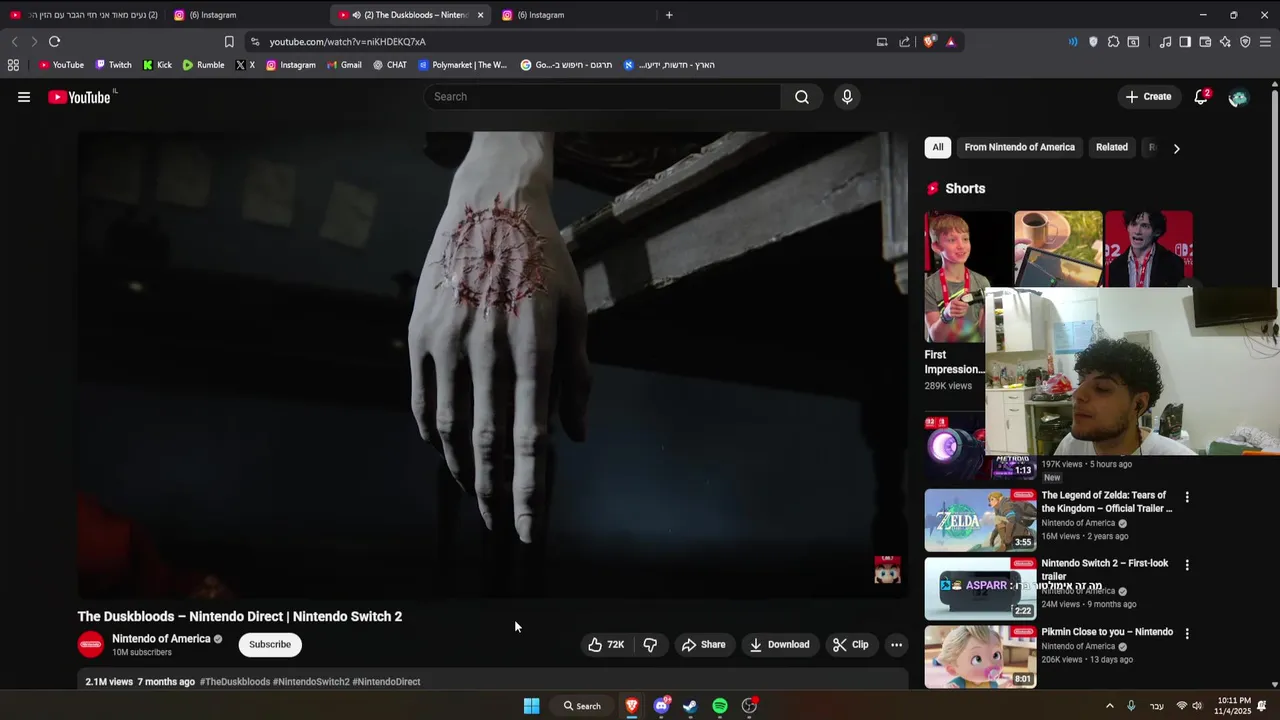The image size is (1280, 720).
Task: Clip the video with scissors button
Action: coord(851,645)
